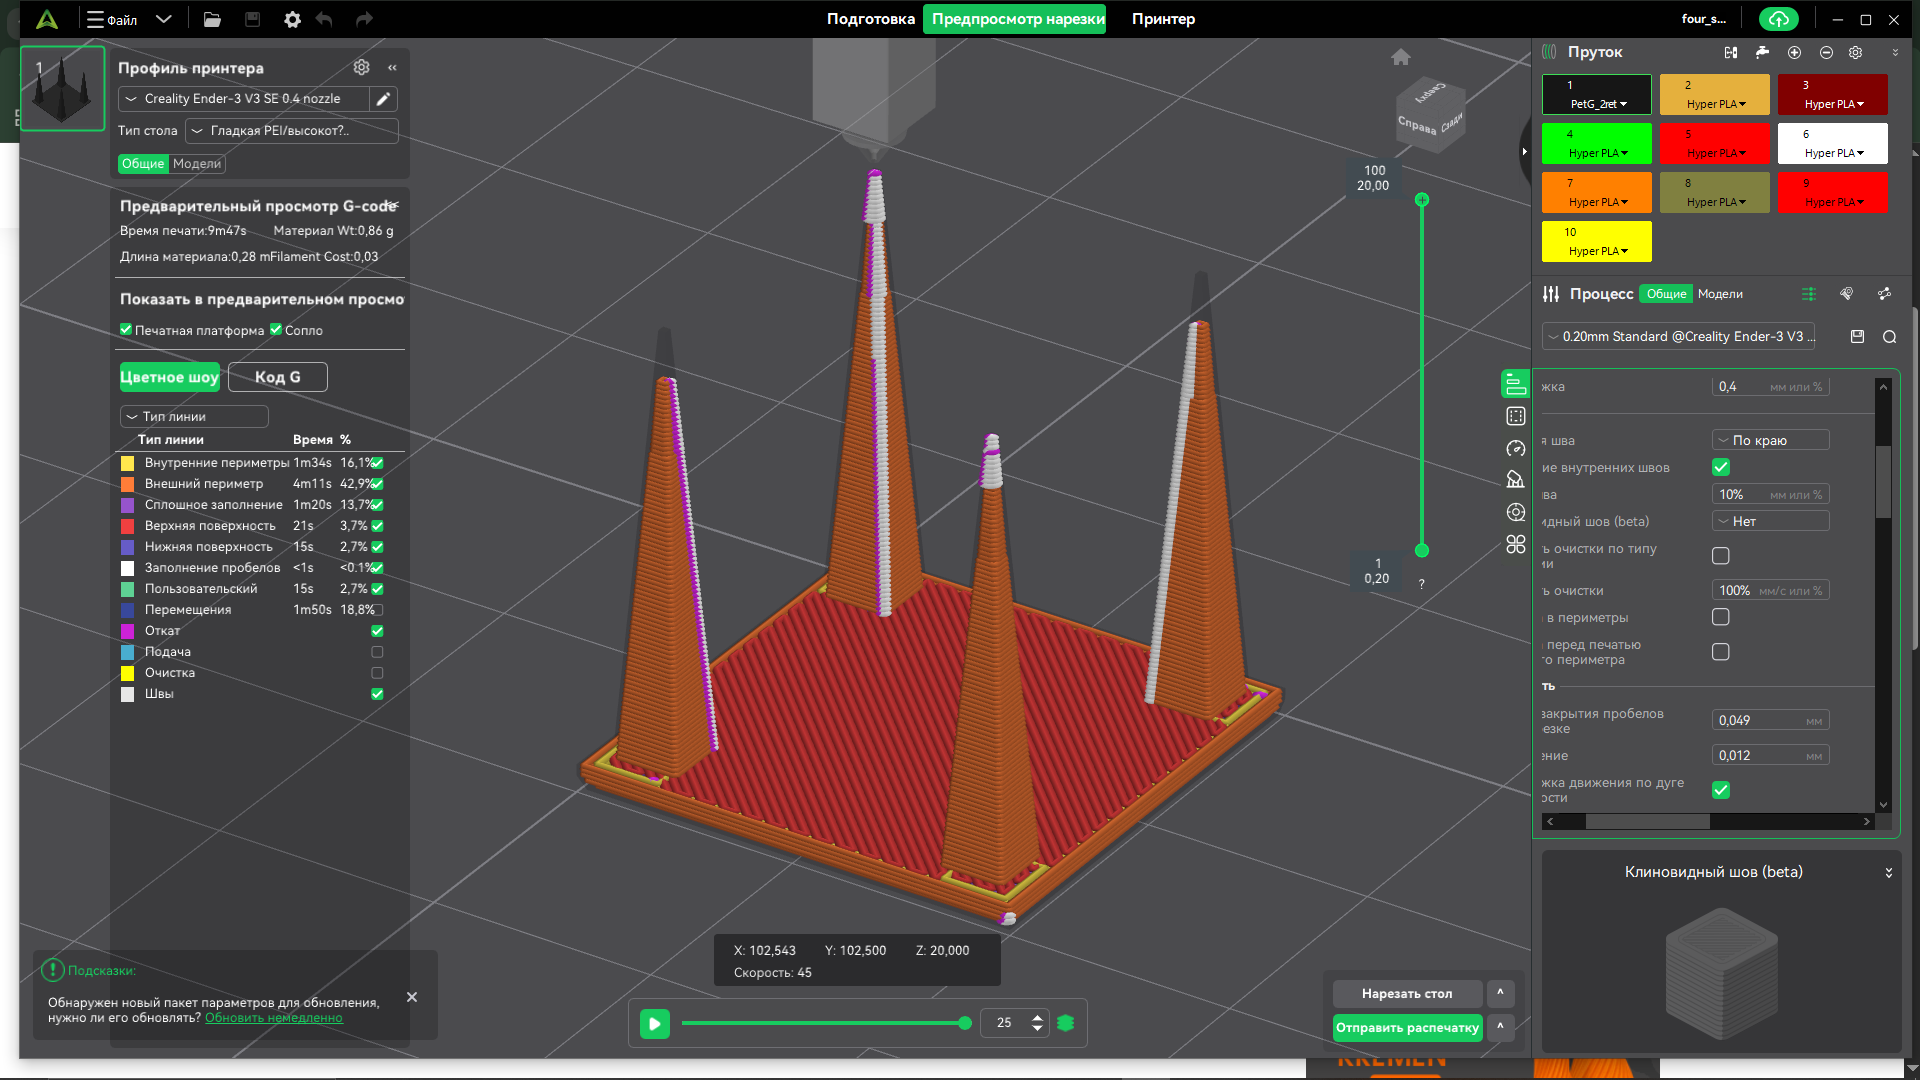1920x1080 pixels.
Task: Edit printer preset with pencil icon
Action: 383,99
